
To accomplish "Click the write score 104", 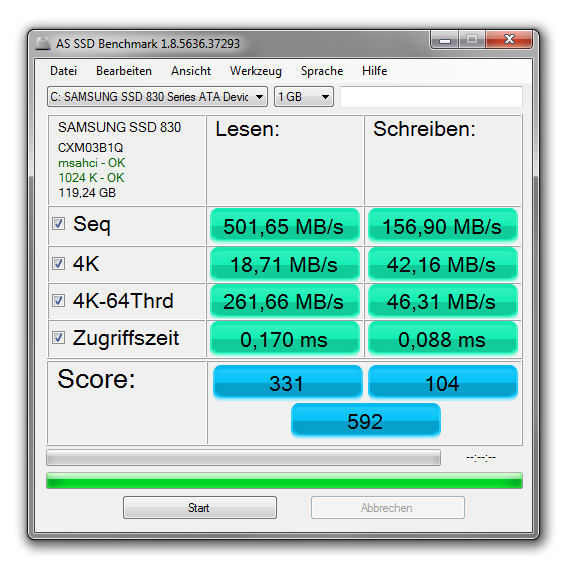I will (x=442, y=383).
